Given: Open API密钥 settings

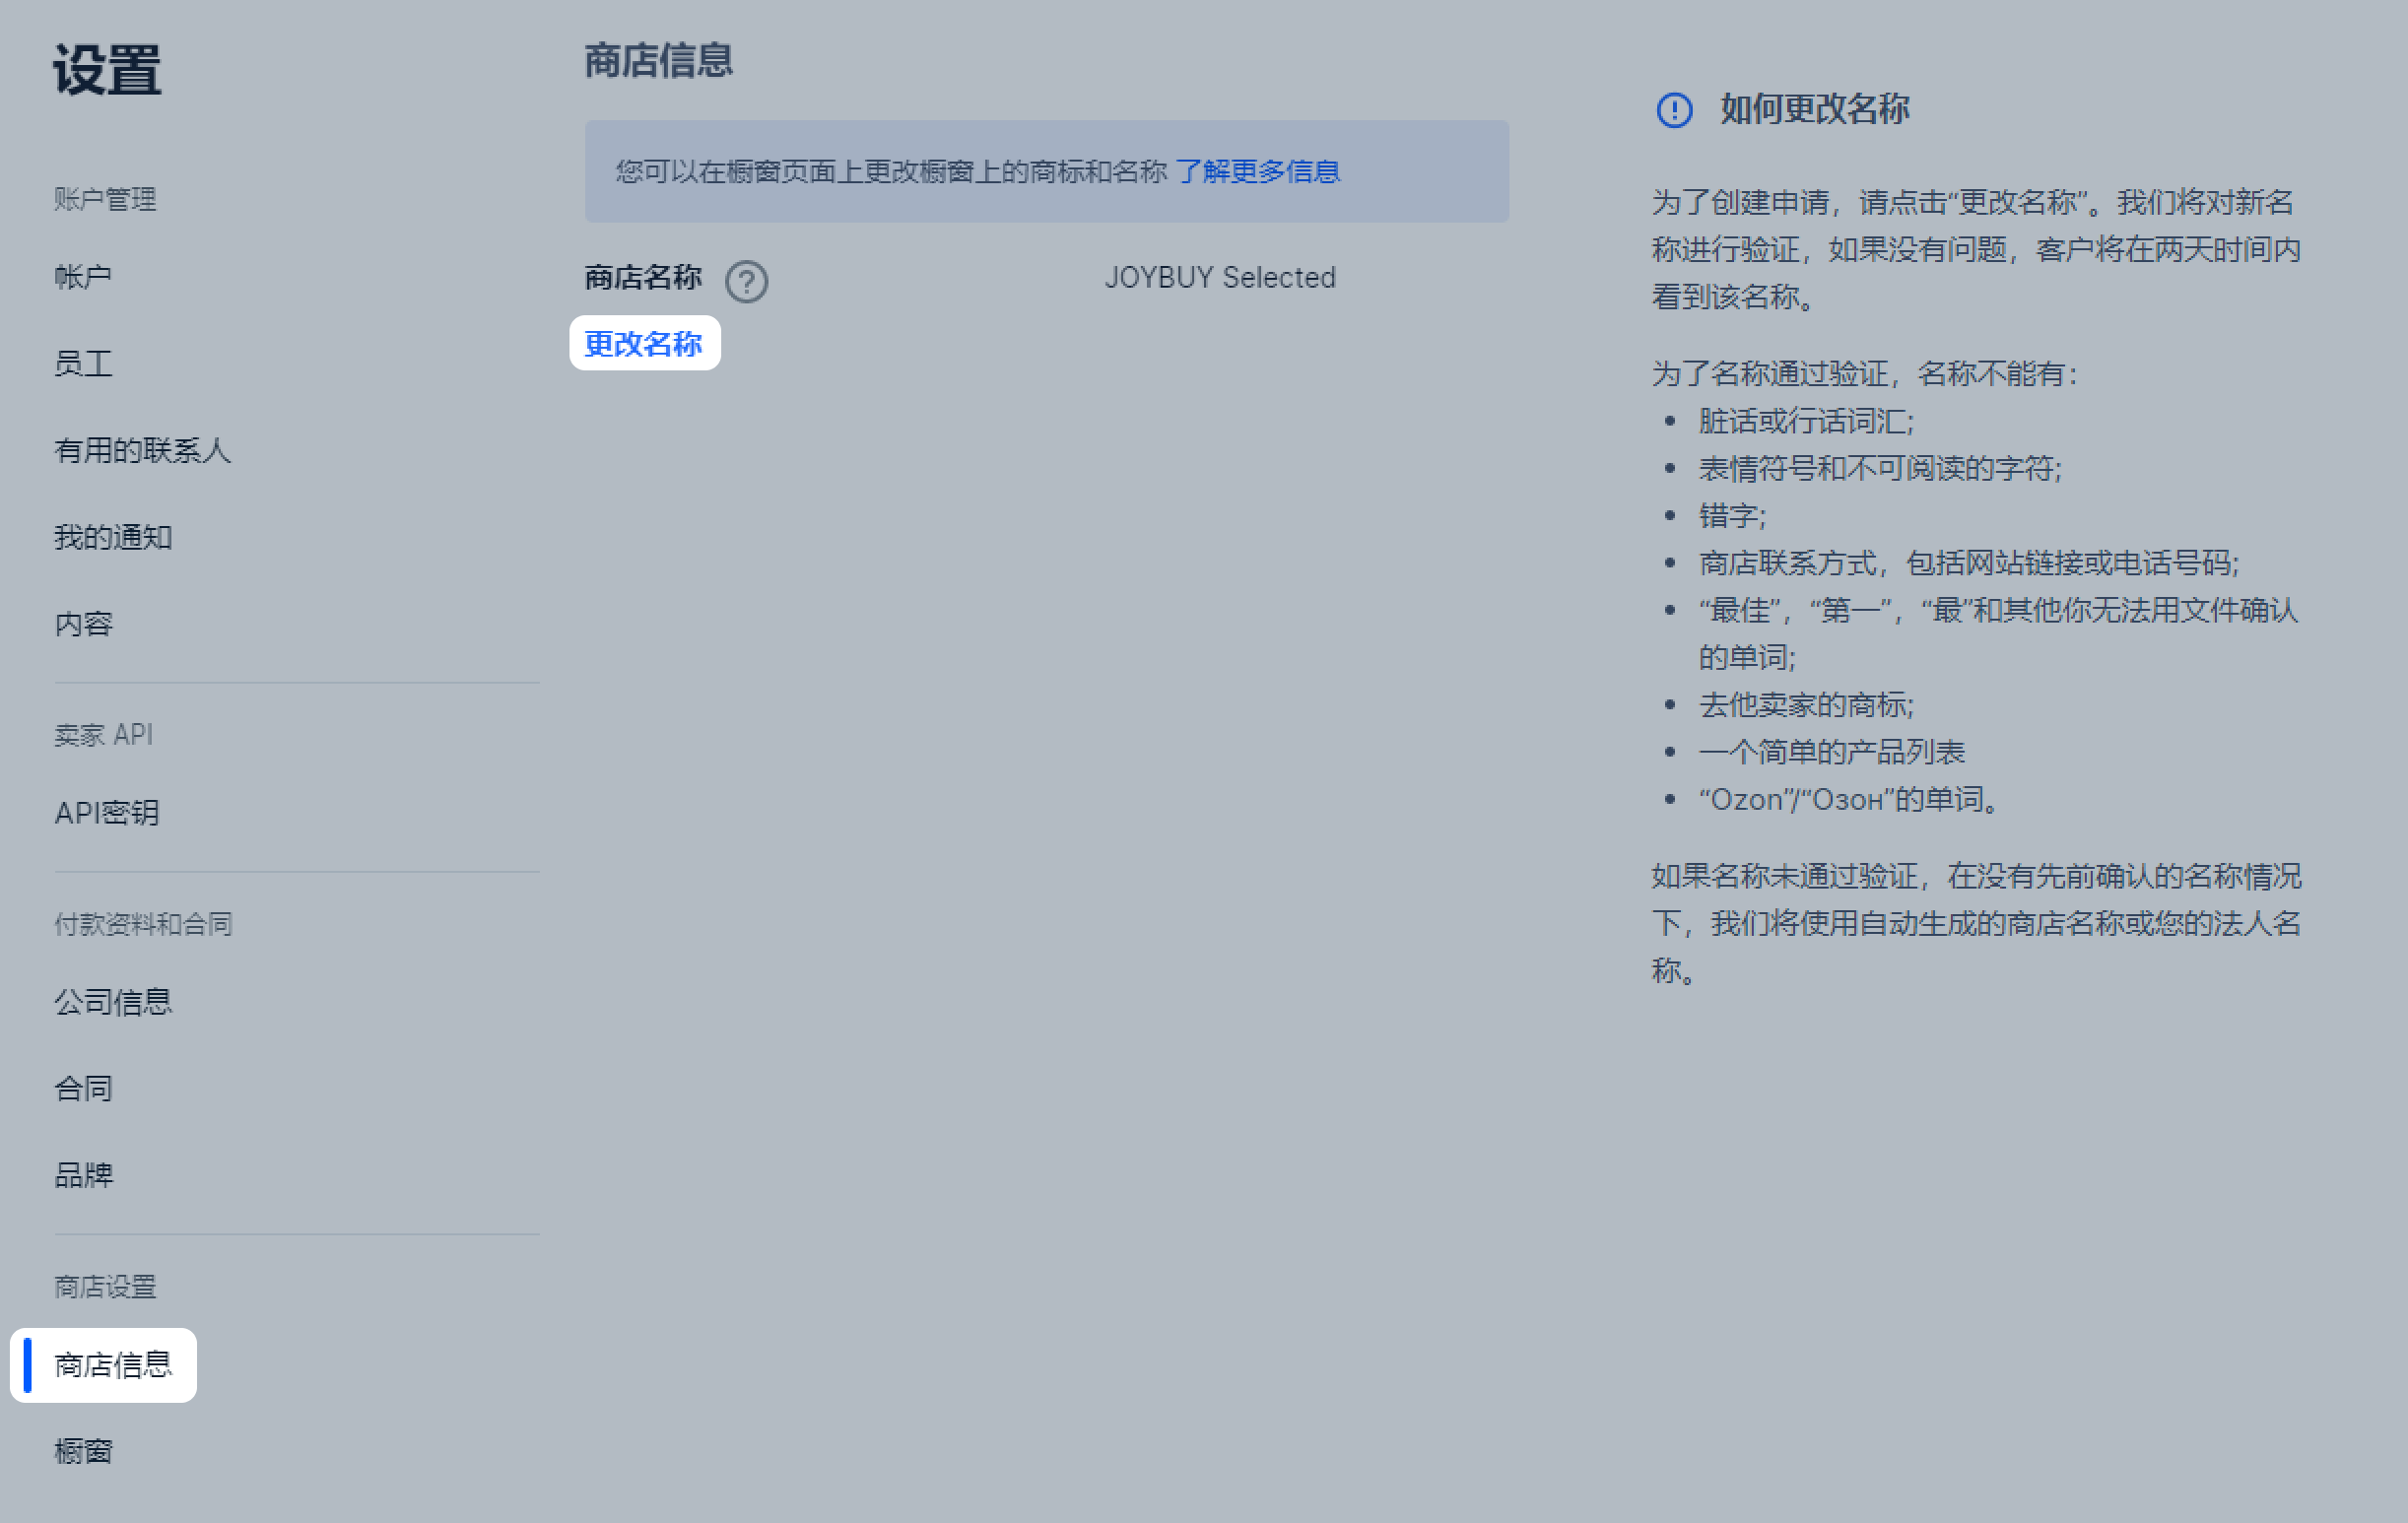Looking at the screenshot, I should point(107,813).
